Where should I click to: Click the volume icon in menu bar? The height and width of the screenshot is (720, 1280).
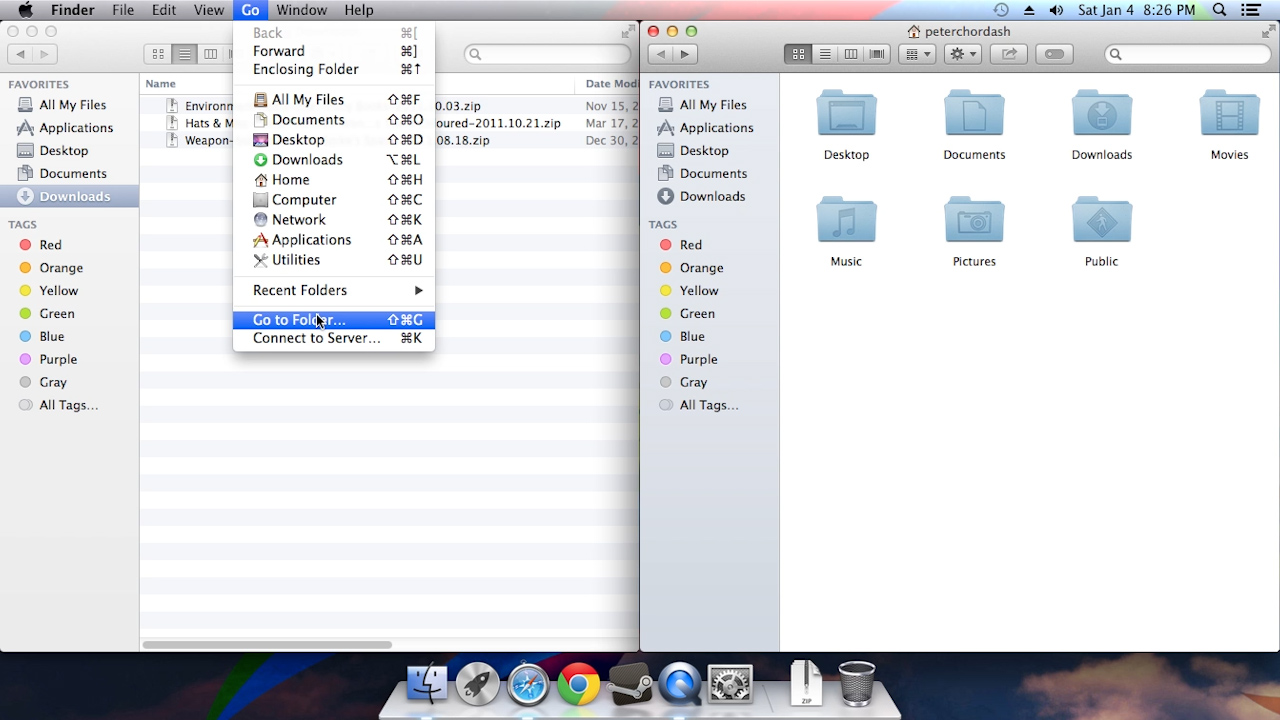point(1056,10)
